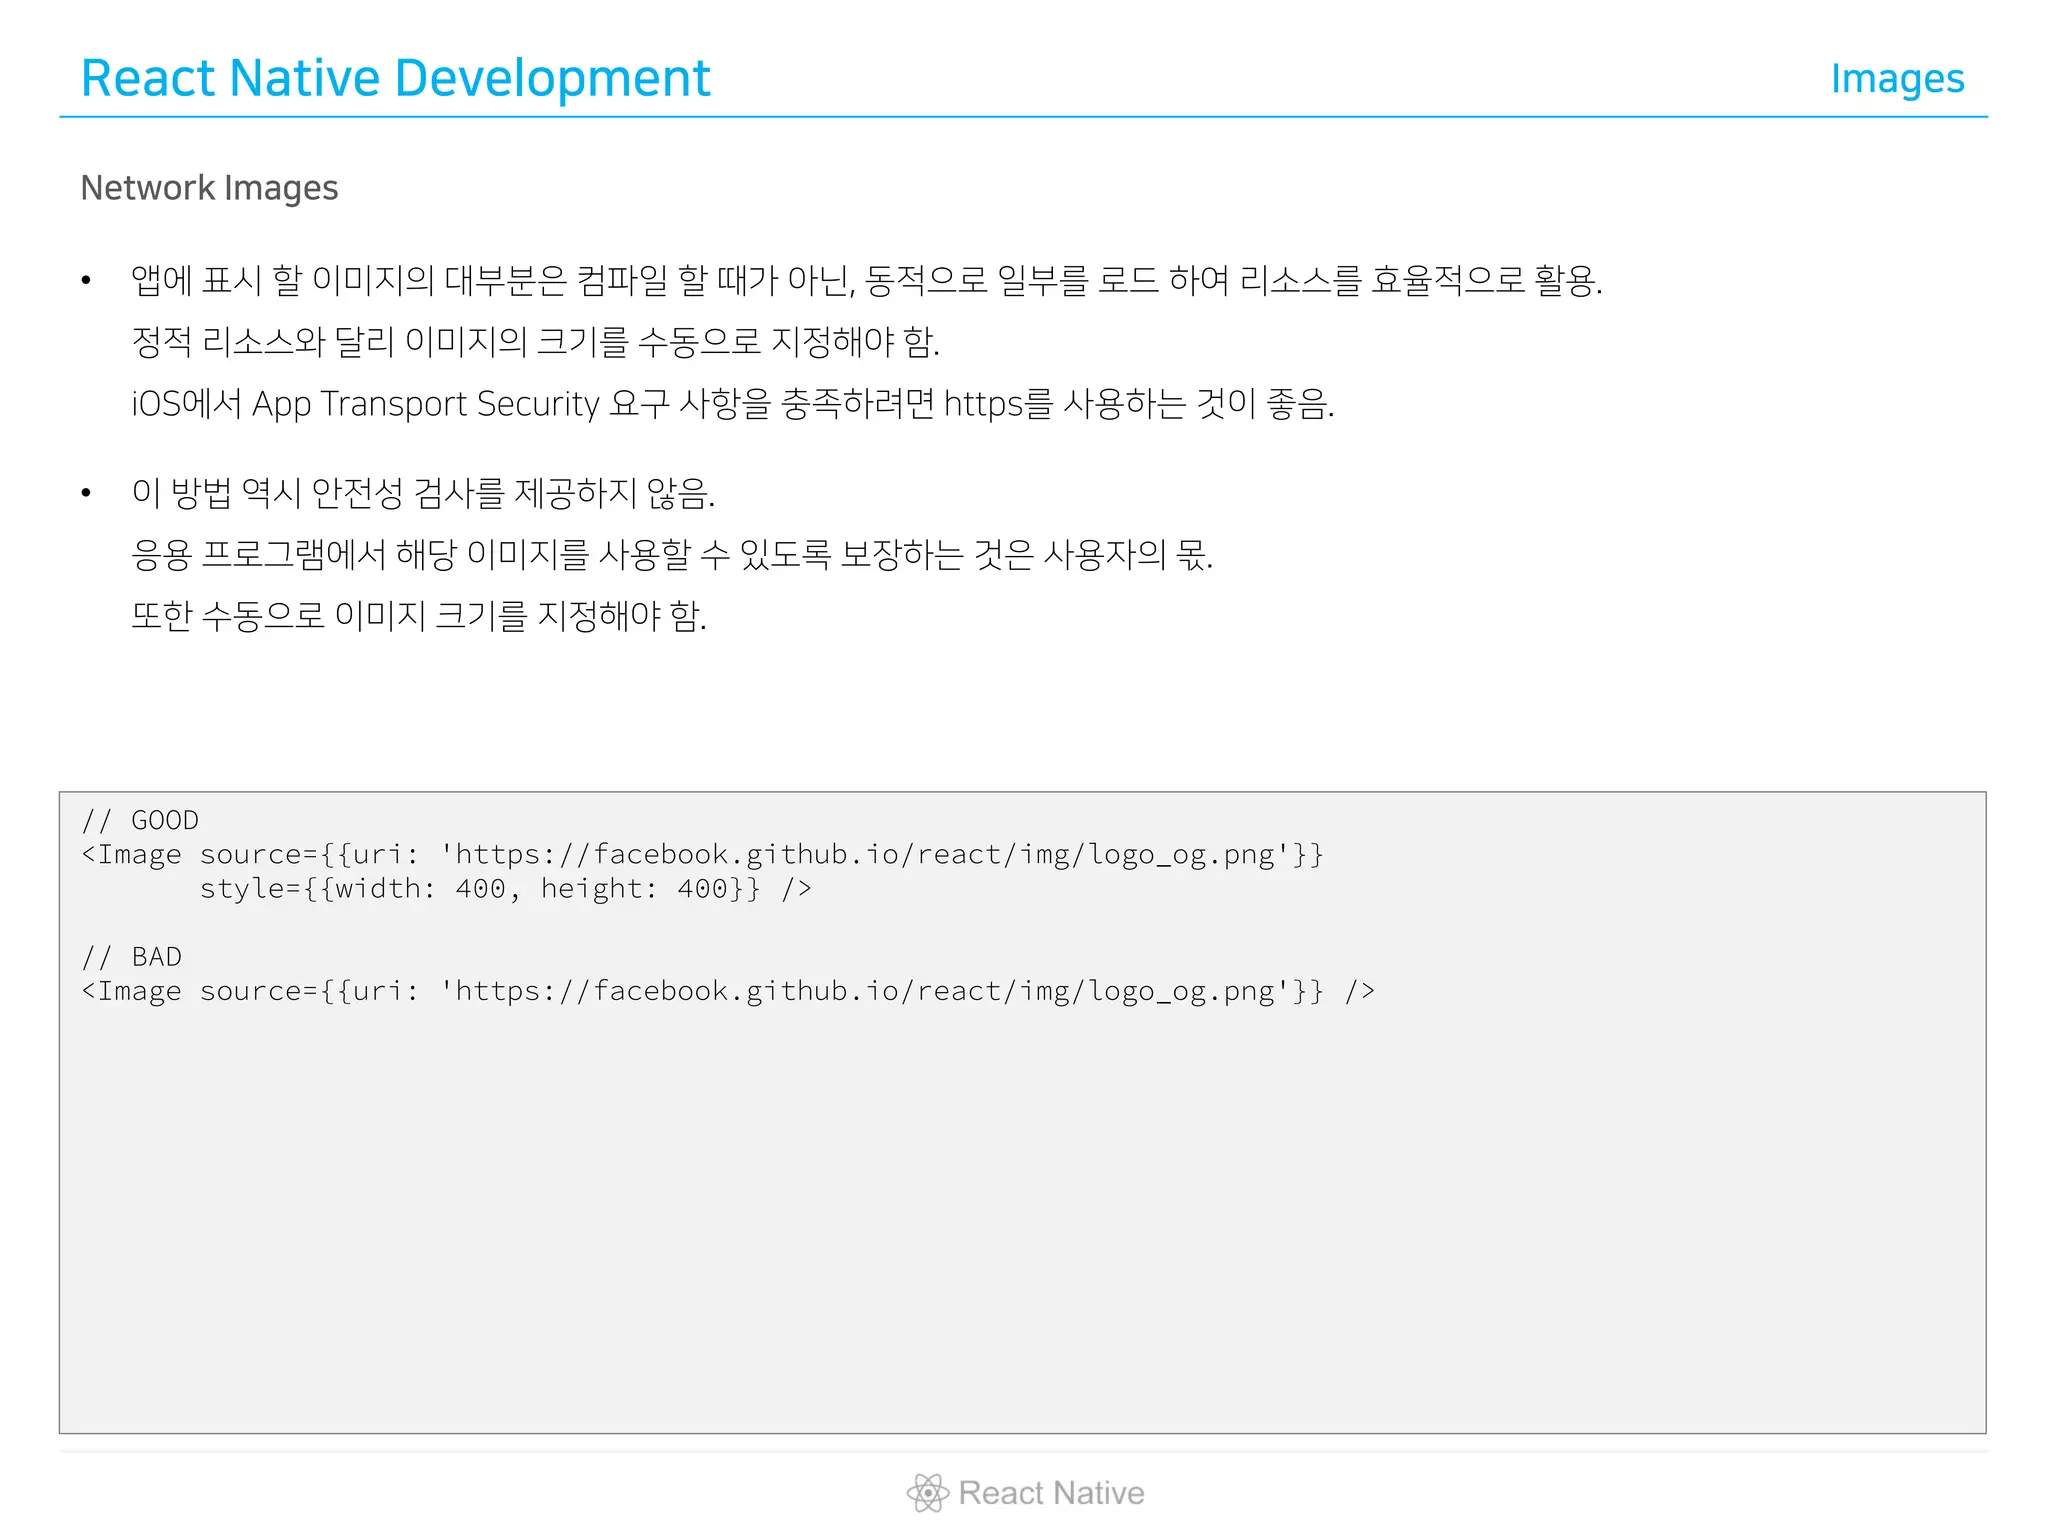Click the style width 400 height 400 line
The width and height of the screenshot is (2048, 1536).
pyautogui.click(x=505, y=888)
